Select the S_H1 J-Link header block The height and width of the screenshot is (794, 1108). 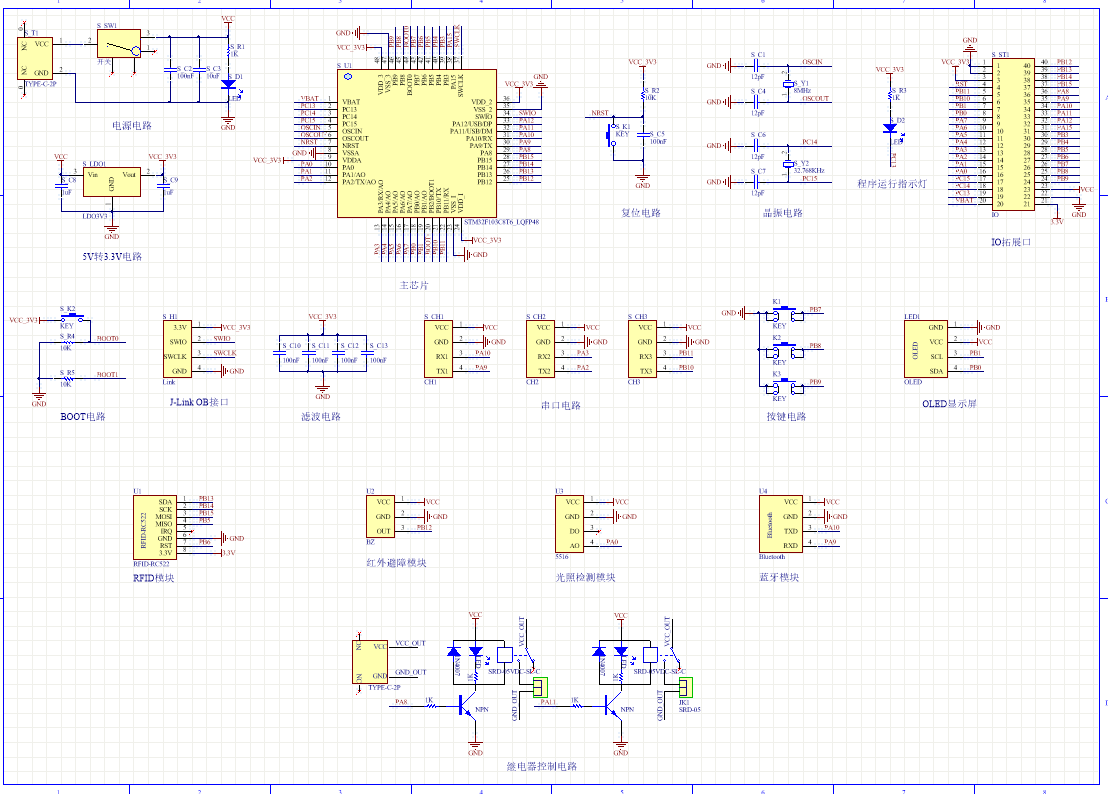click(x=177, y=350)
